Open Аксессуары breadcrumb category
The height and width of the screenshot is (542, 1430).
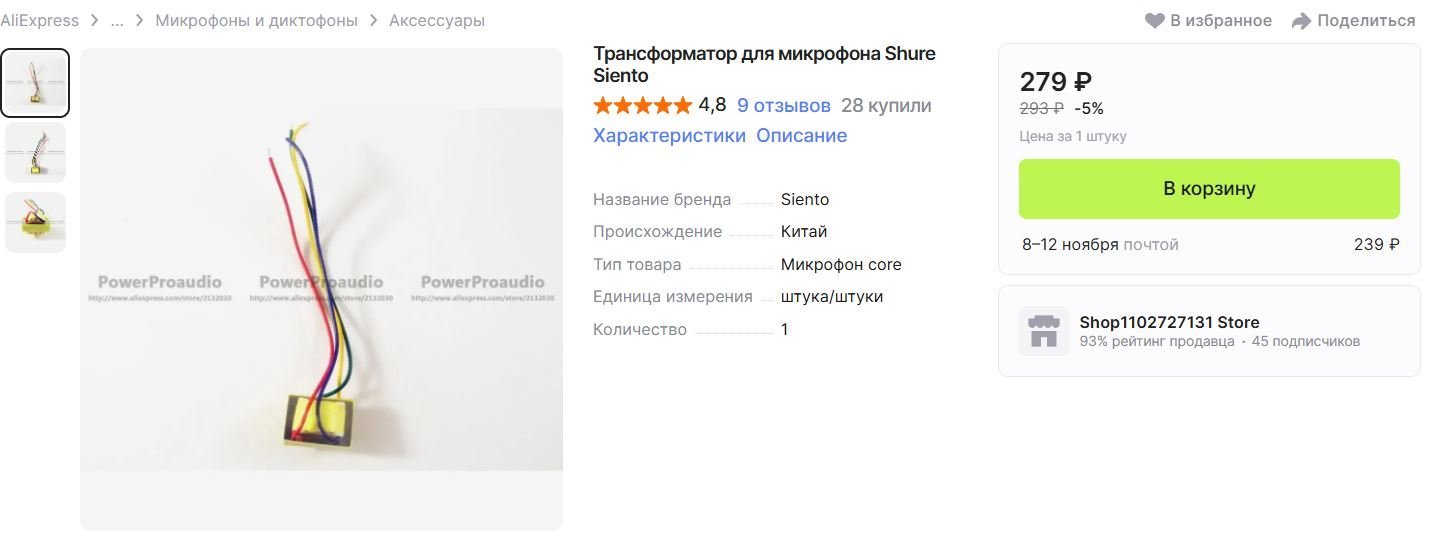pyautogui.click(x=436, y=20)
